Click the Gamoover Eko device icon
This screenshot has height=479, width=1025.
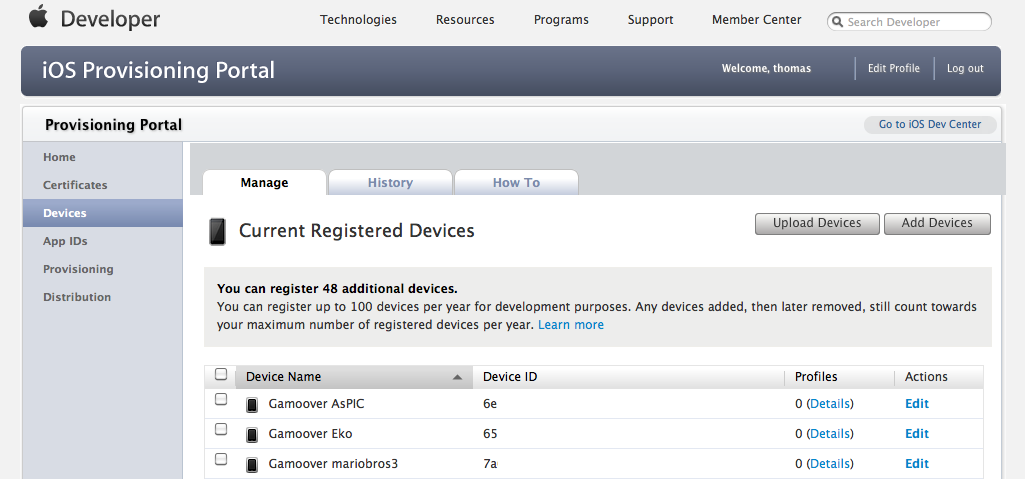252,435
